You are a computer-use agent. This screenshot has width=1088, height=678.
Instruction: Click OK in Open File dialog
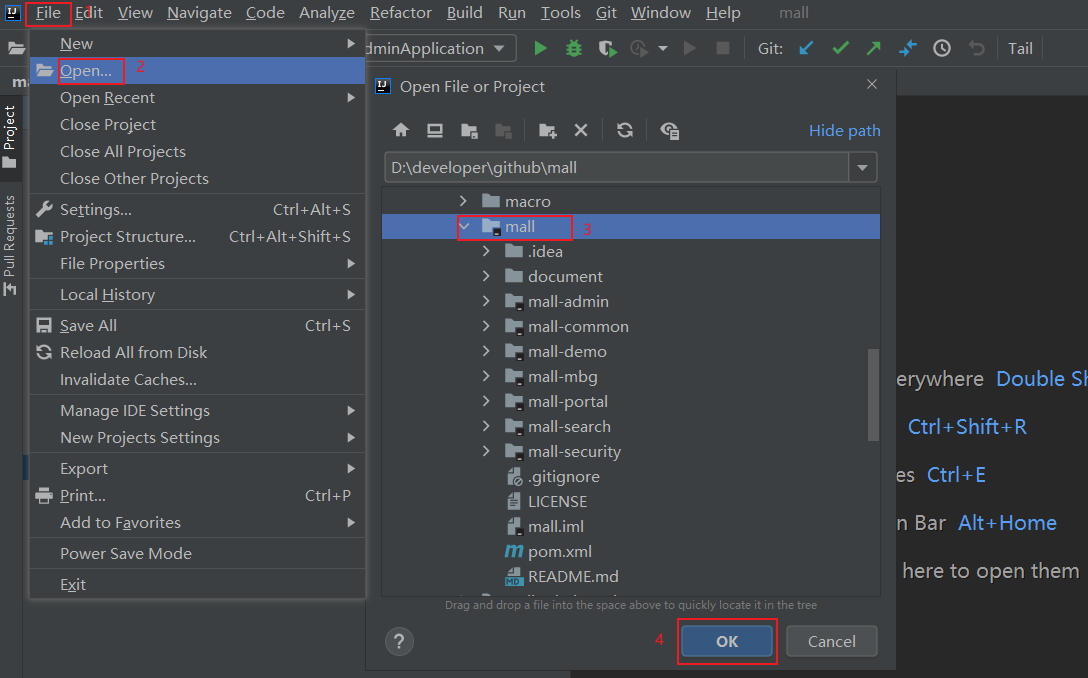pos(726,641)
